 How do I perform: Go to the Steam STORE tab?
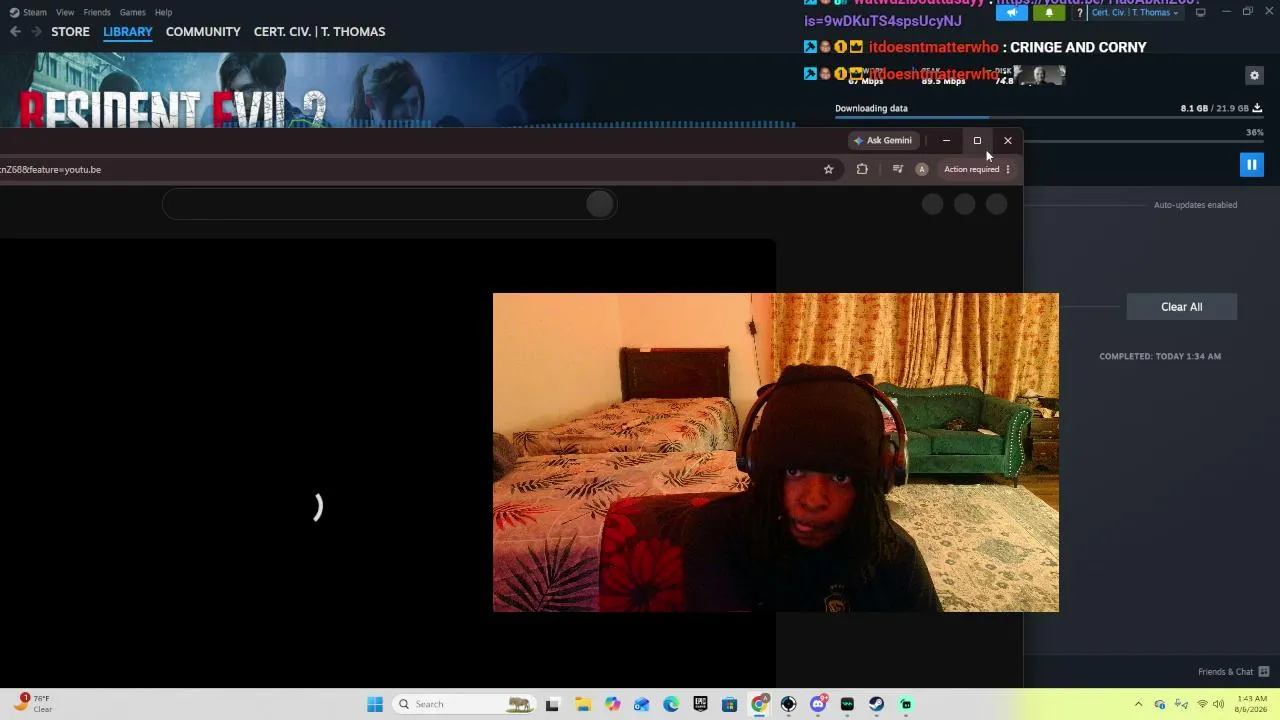coord(70,32)
